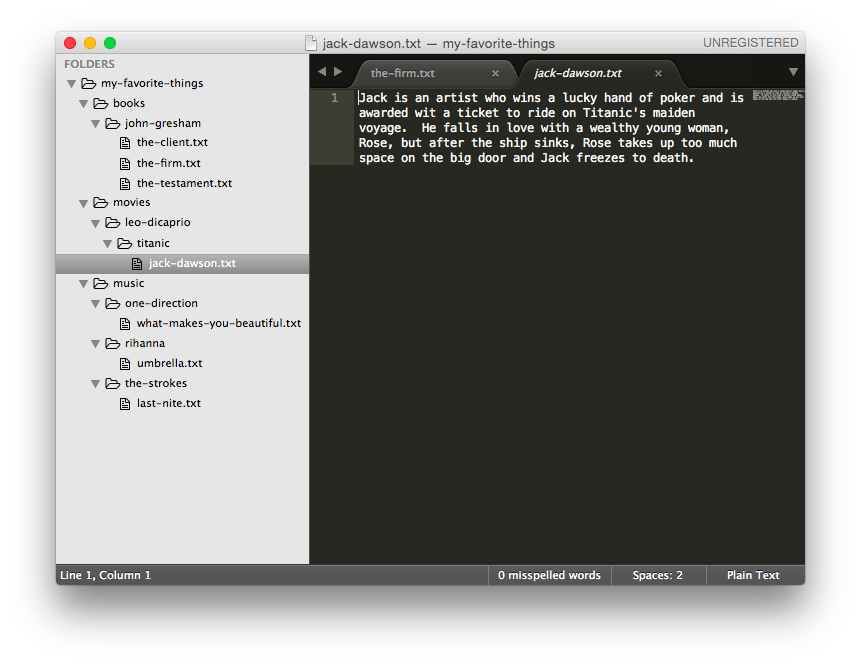Collapse the leo-dicaprio folder
Screen dimensions: 861x665
coord(96,223)
